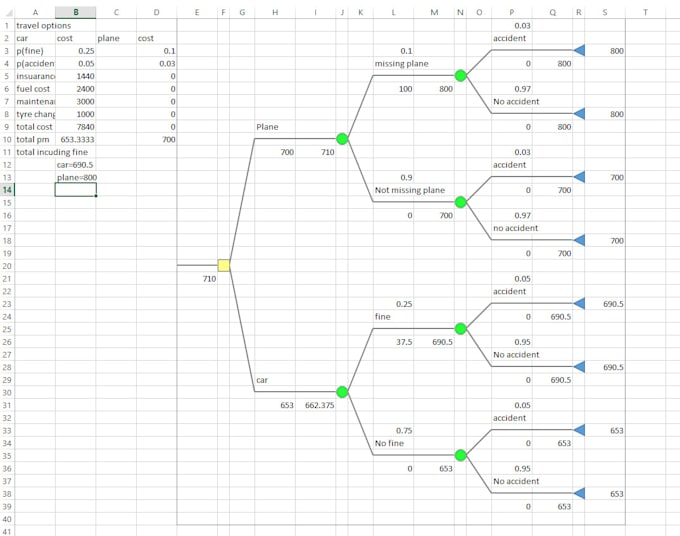680x536 pixels.
Task: Click insurance value 1440
Action: pyautogui.click(x=85, y=76)
